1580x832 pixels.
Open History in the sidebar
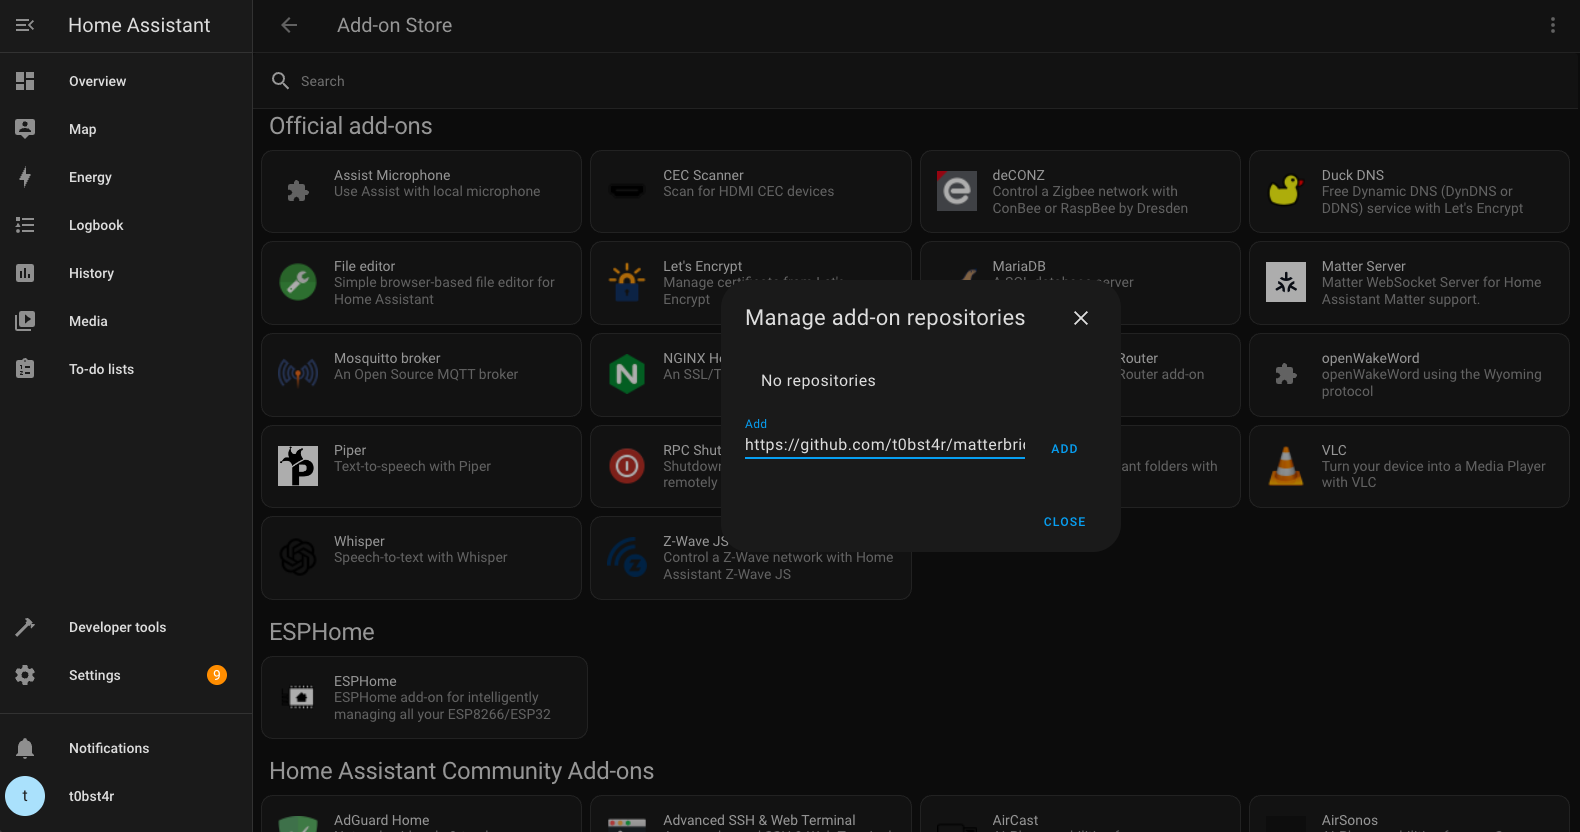tap(126, 273)
